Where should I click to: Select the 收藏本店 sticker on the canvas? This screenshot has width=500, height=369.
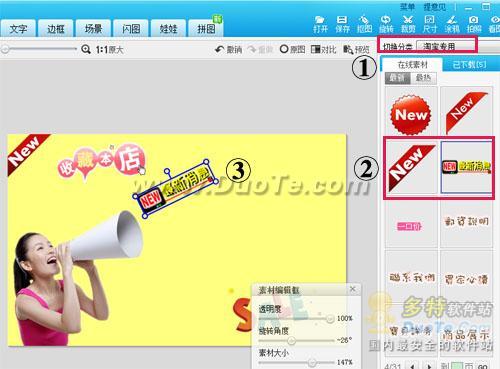click(102, 162)
